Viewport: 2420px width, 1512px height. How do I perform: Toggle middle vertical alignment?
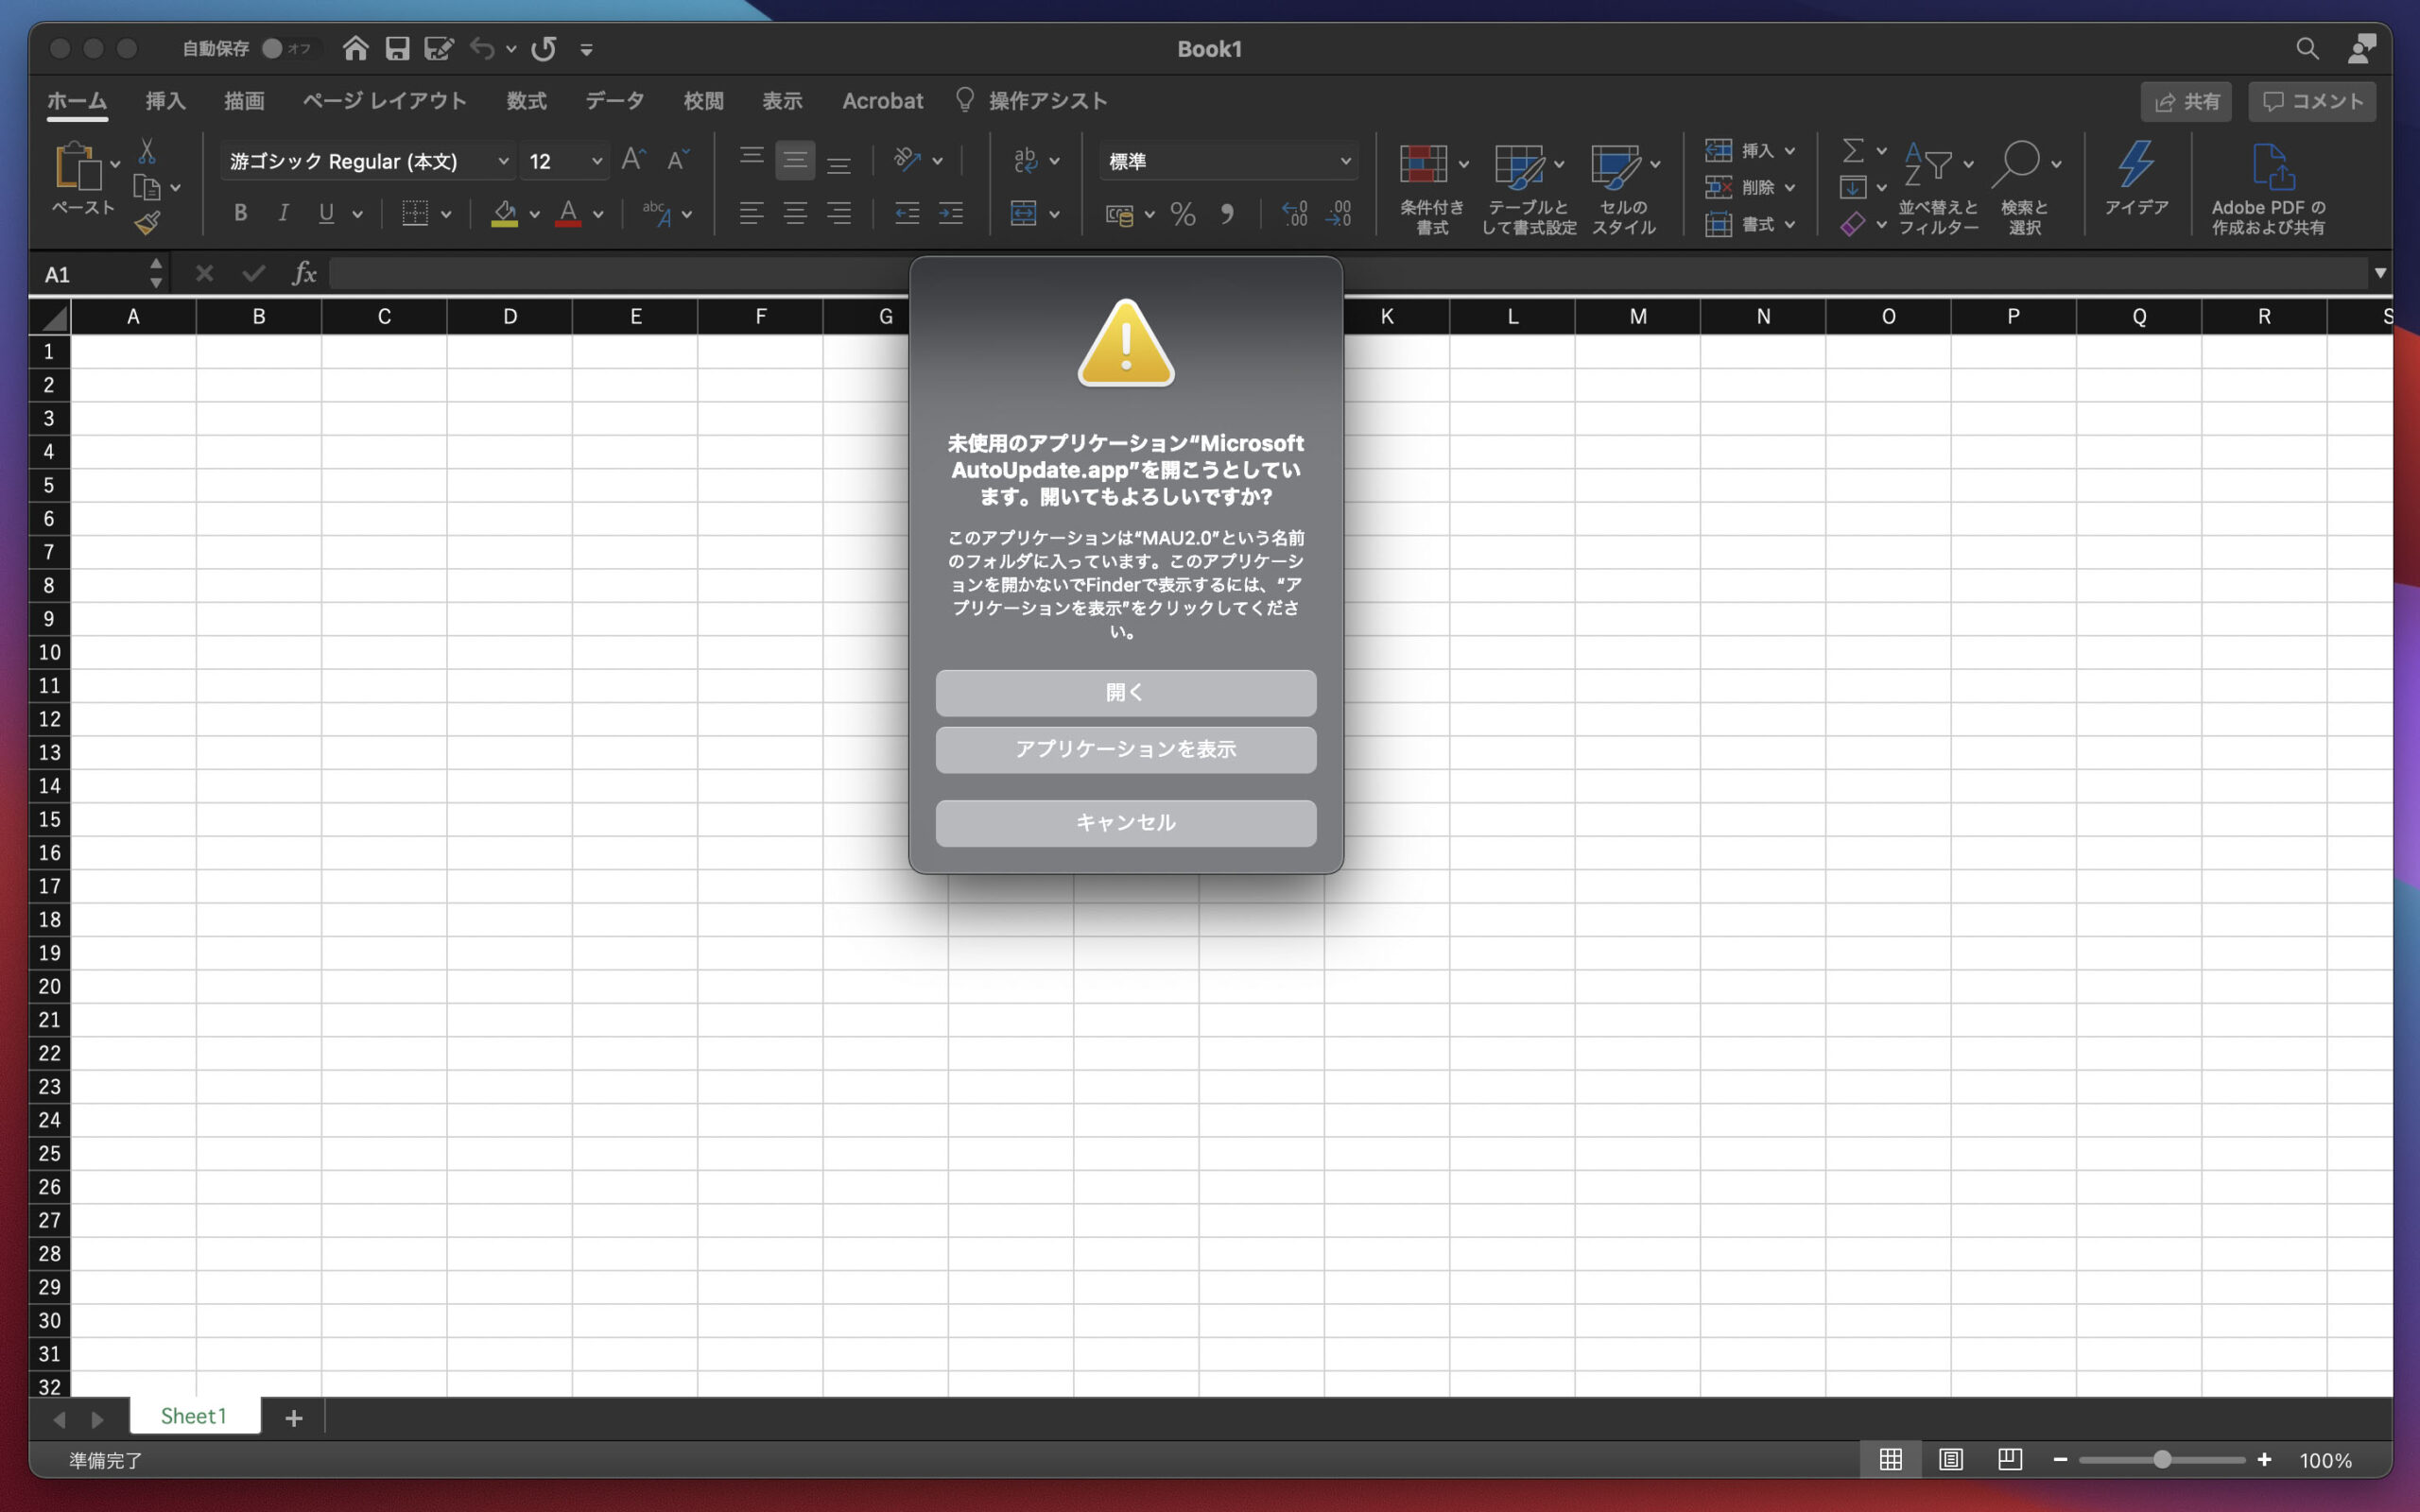[795, 160]
